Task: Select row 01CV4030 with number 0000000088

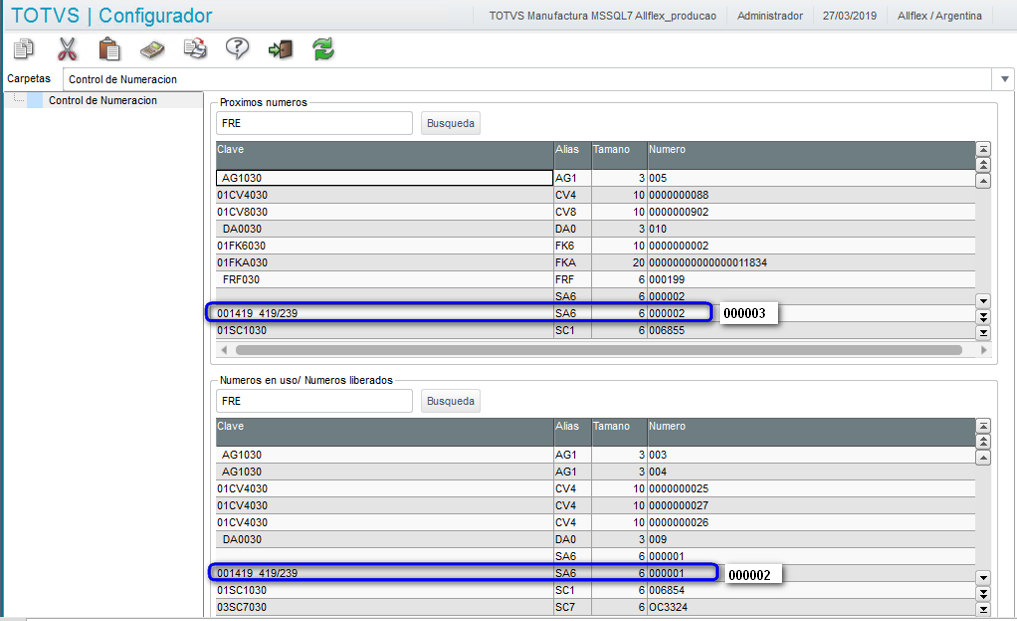Action: pos(595,195)
